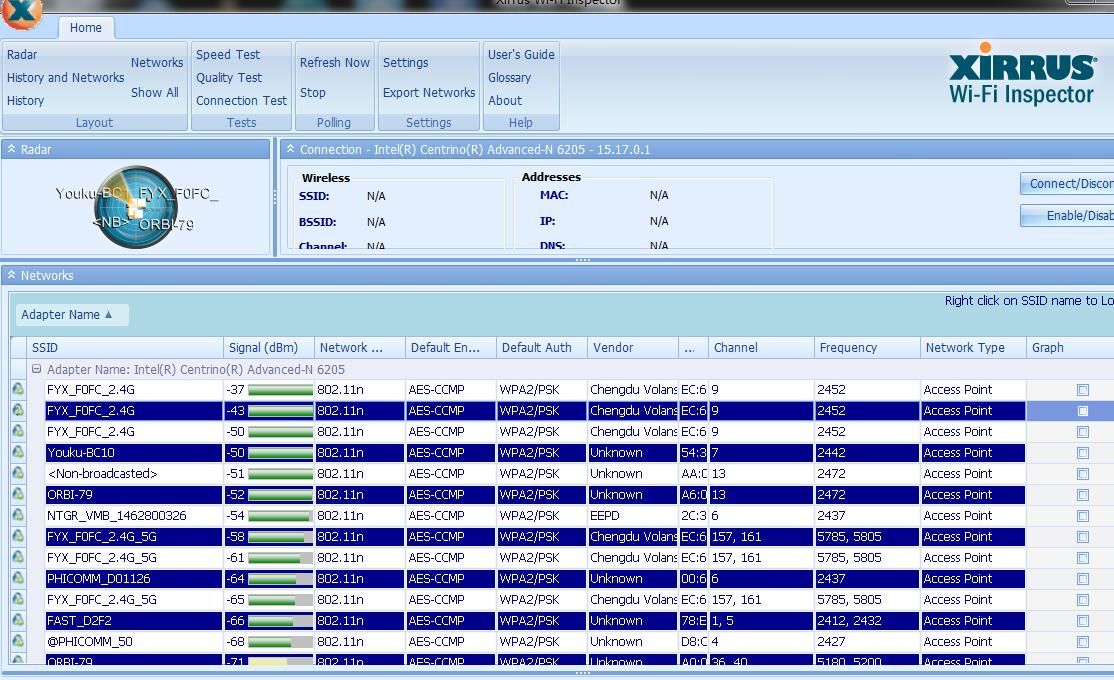Select @PHICOMM_50 SSID
This screenshot has width=1114, height=680.
134,642
